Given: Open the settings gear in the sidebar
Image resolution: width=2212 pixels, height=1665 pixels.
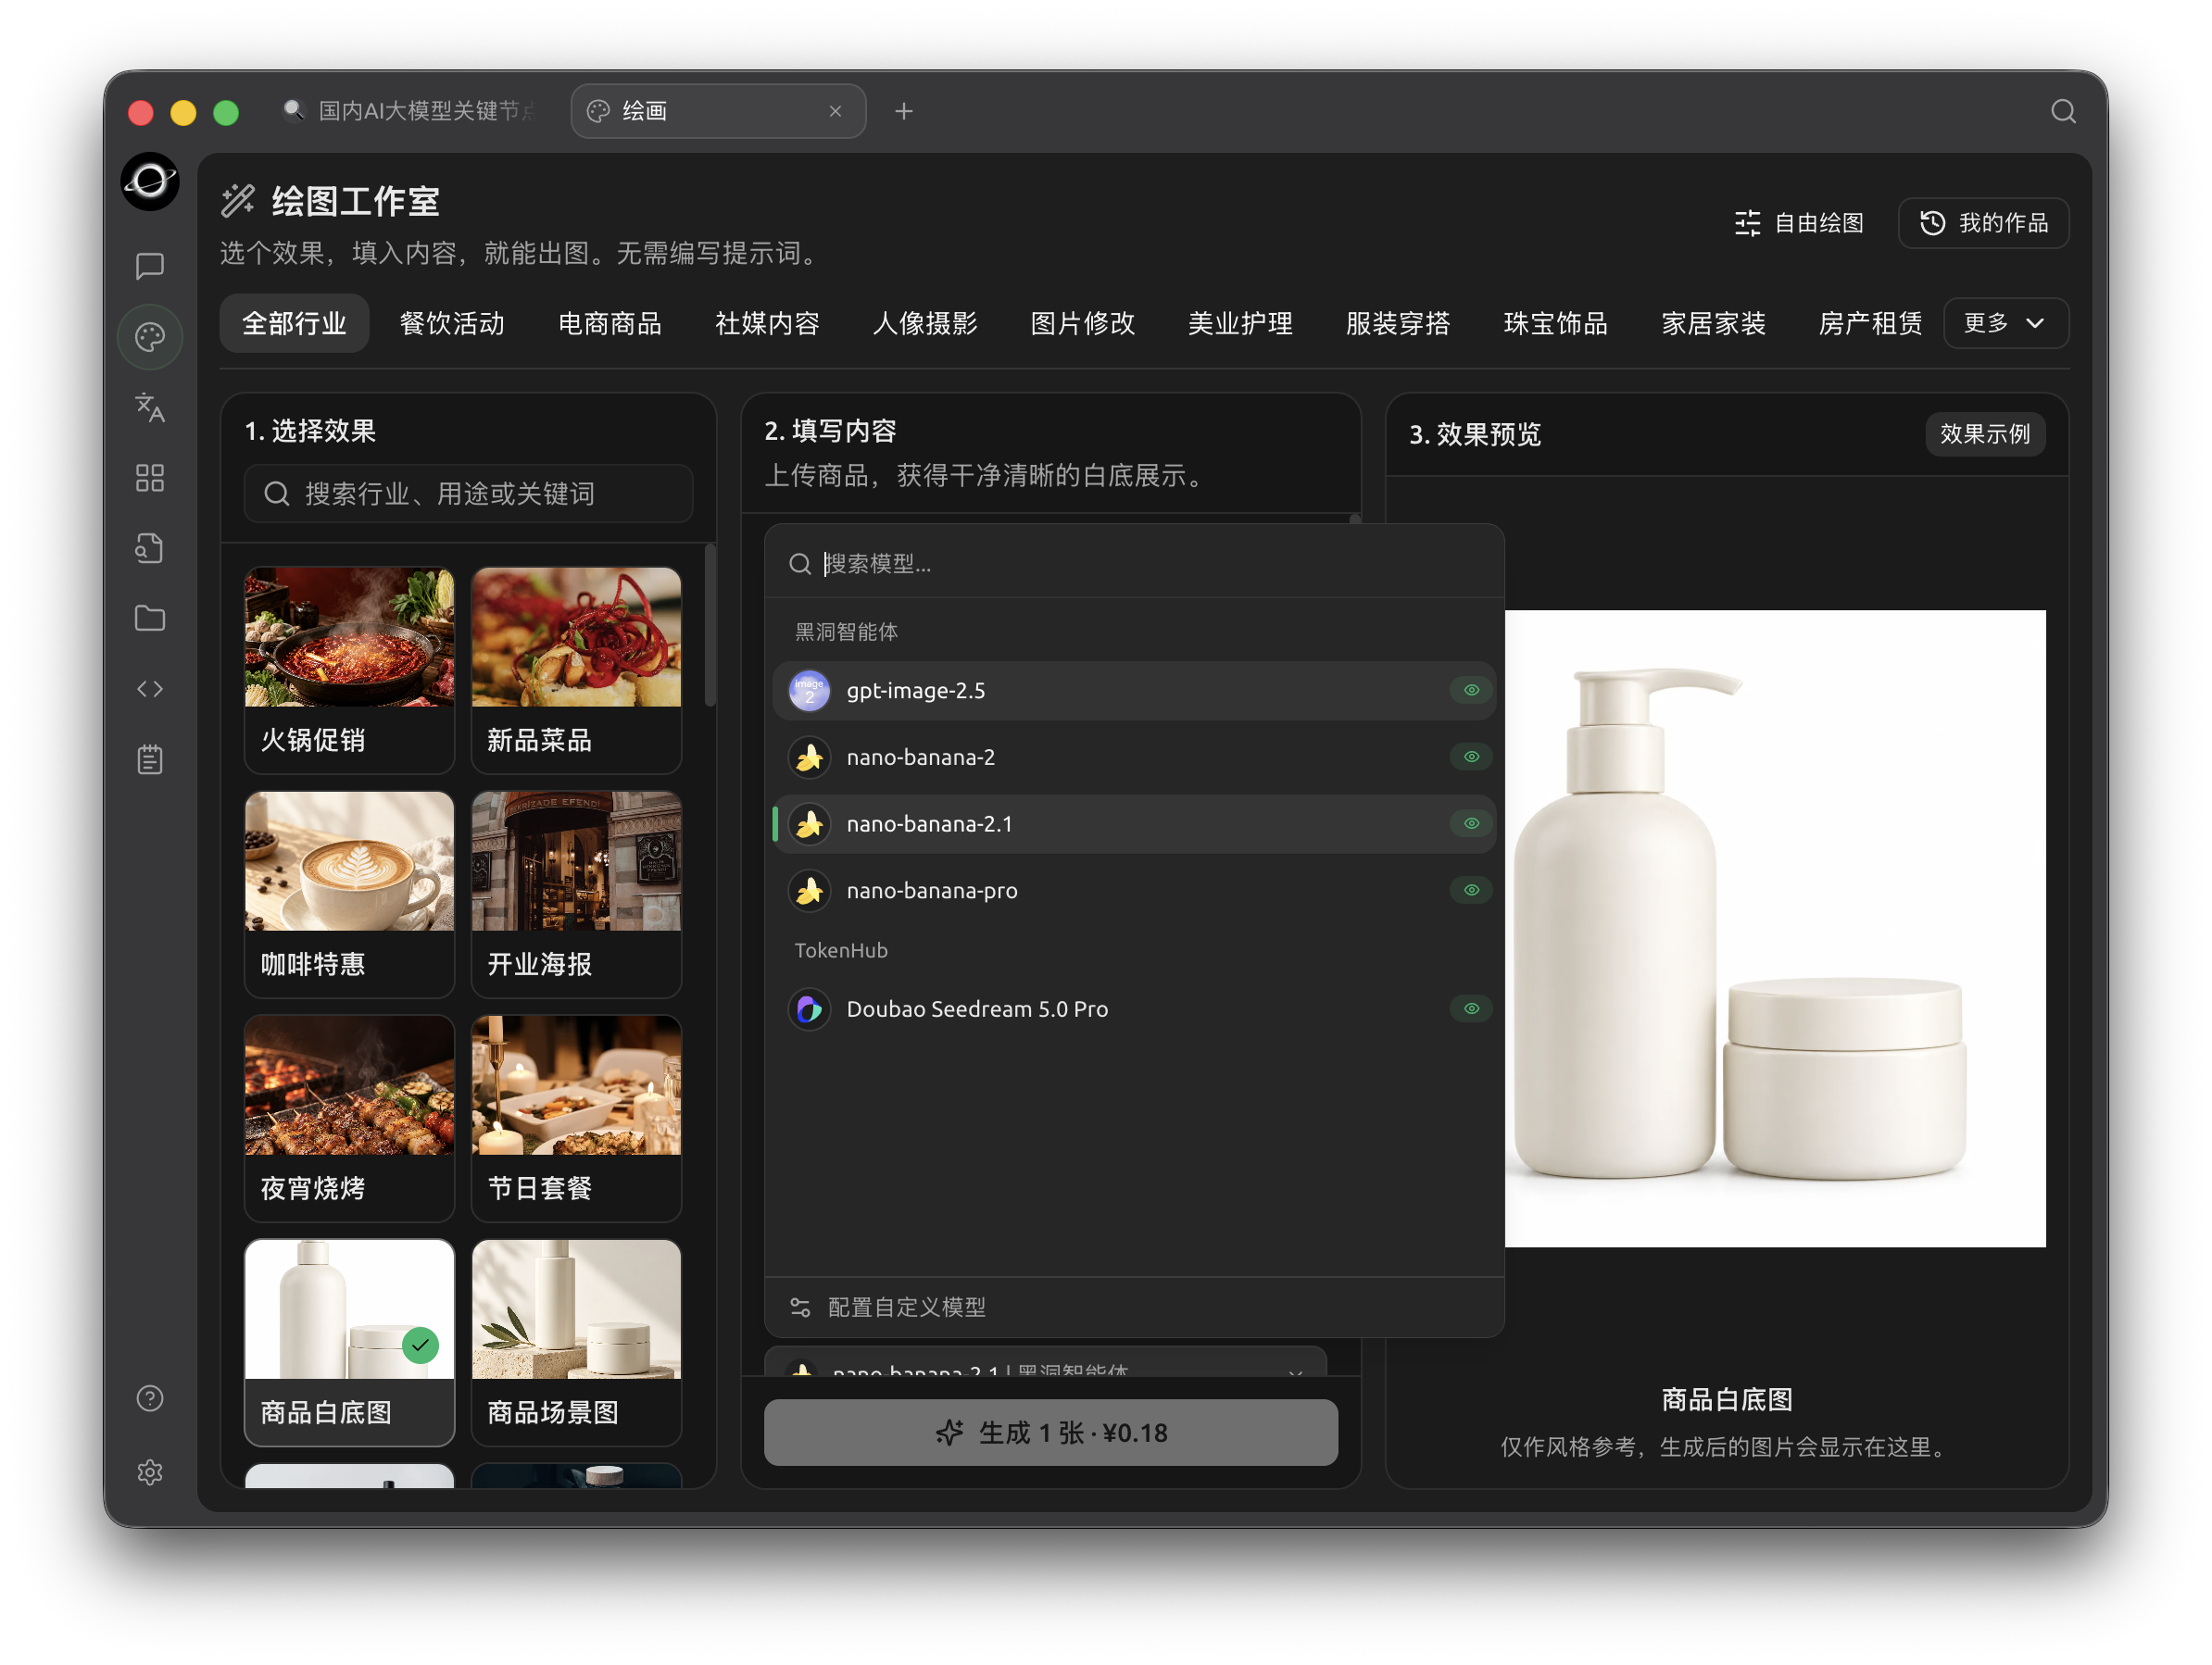Looking at the screenshot, I should (x=150, y=1472).
